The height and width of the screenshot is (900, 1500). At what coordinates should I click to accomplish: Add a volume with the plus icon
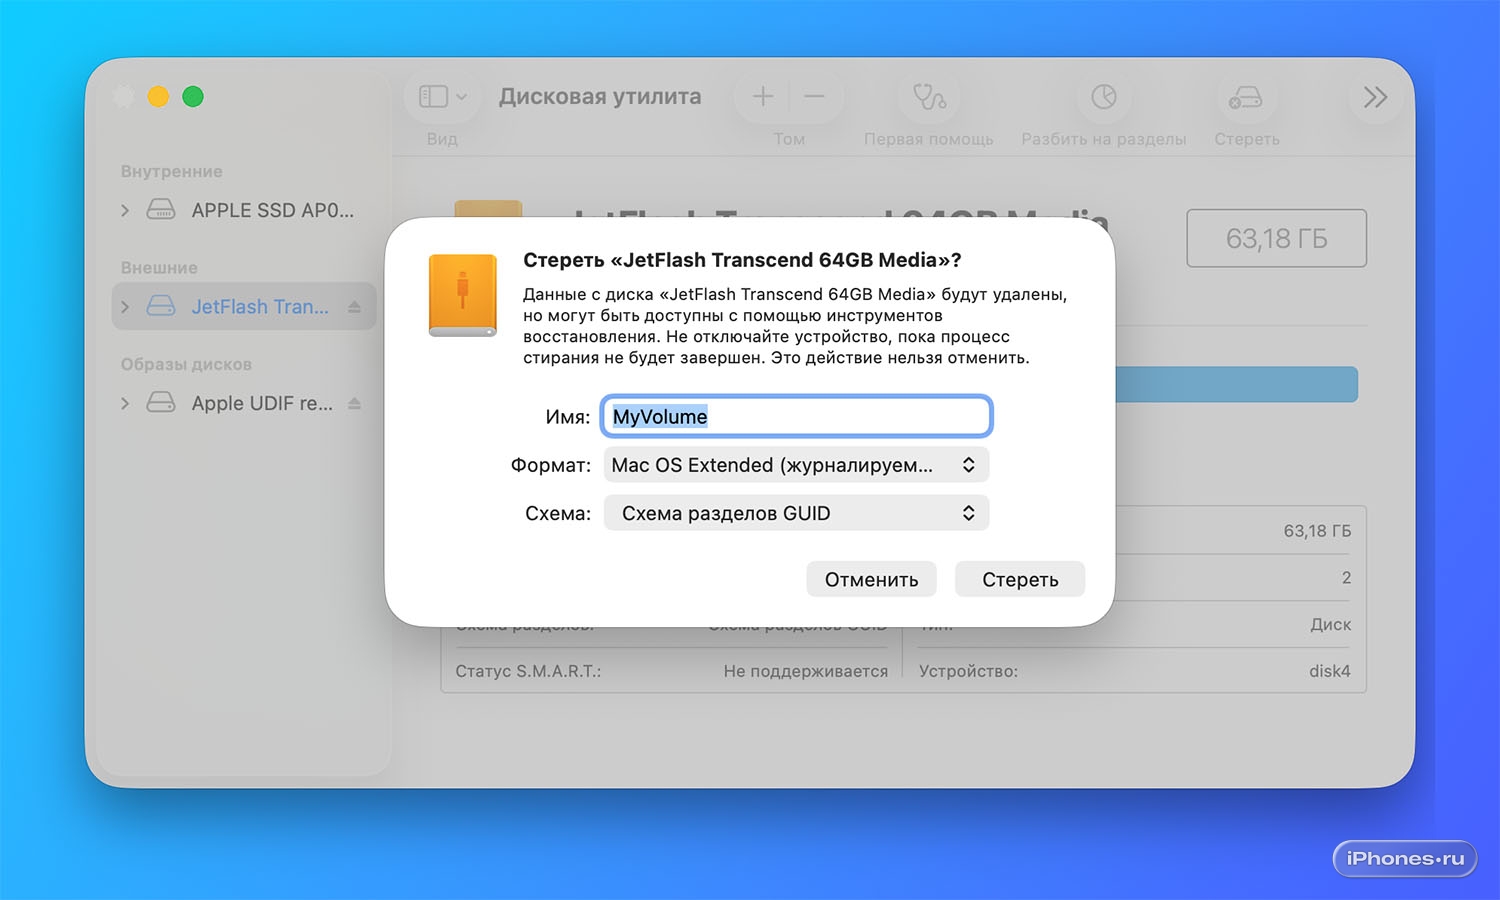coord(763,97)
